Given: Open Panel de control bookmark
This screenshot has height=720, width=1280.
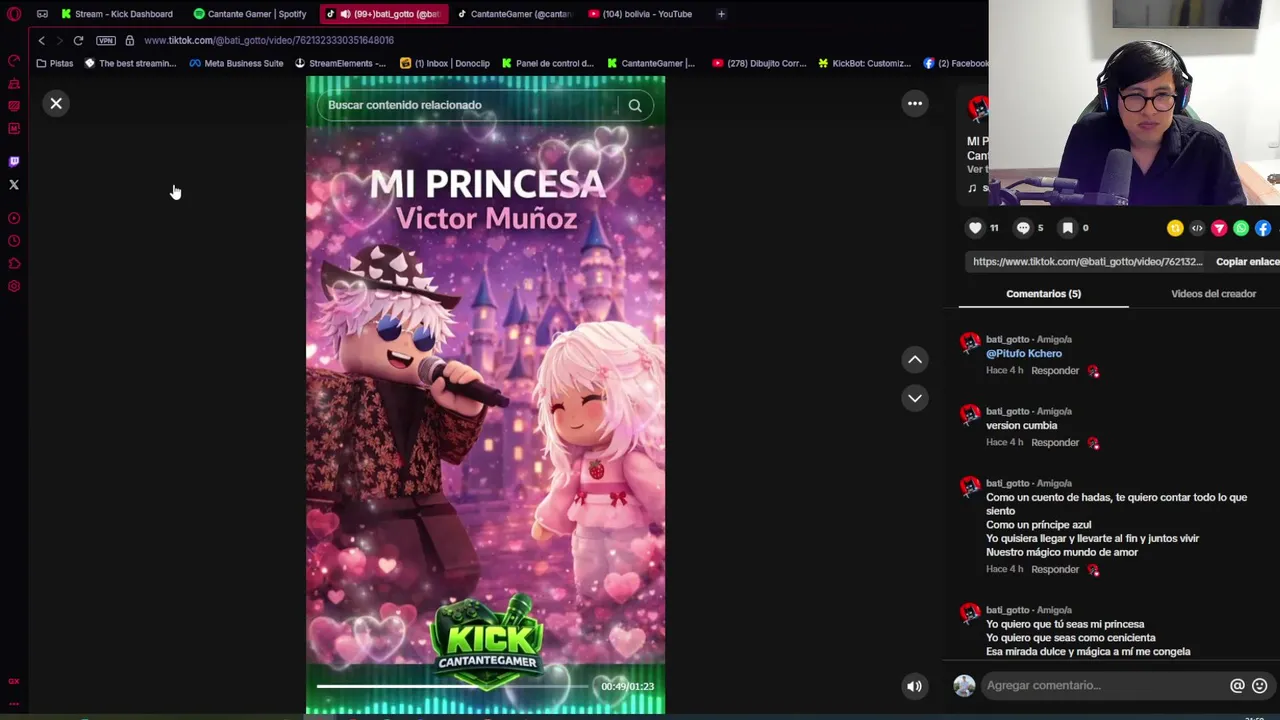Looking at the screenshot, I should point(548,63).
